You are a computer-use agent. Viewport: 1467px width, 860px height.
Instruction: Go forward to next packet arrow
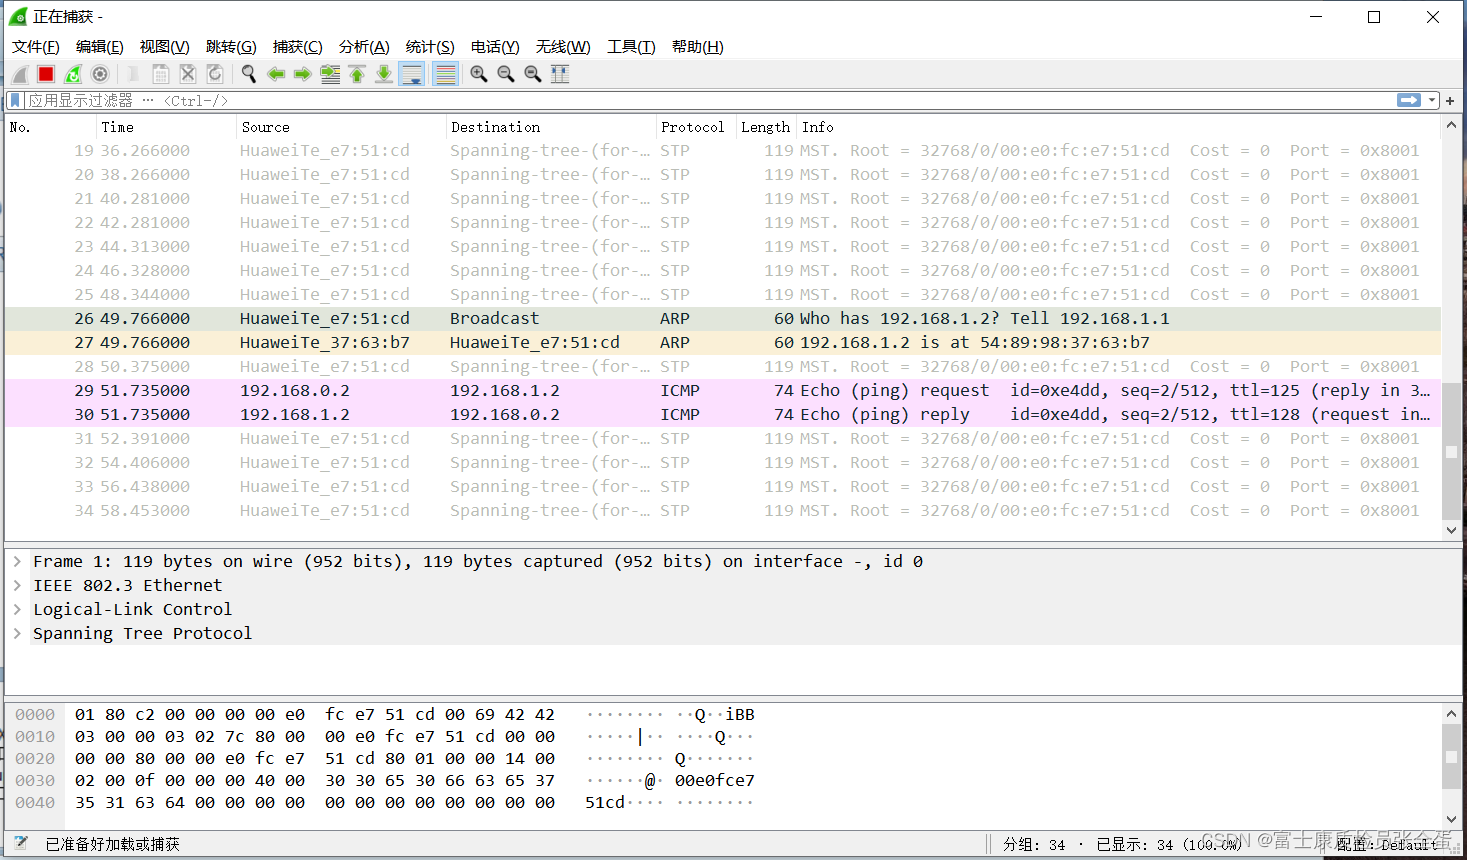coord(303,74)
